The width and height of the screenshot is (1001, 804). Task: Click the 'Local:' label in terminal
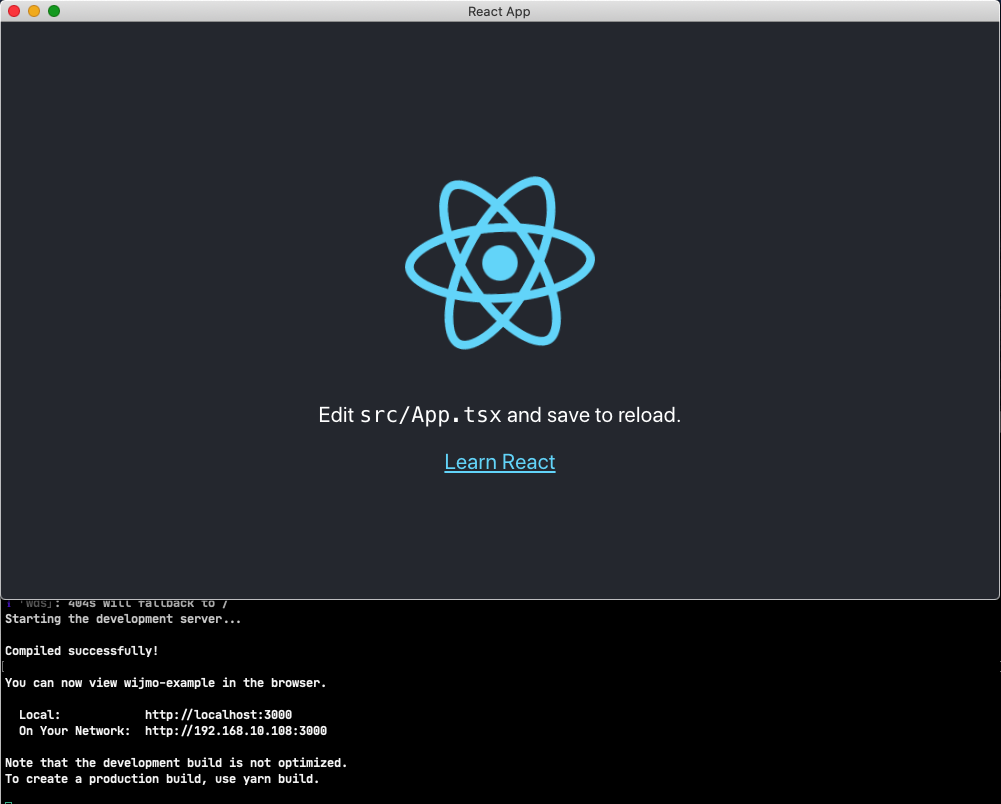pyautogui.click(x=40, y=715)
